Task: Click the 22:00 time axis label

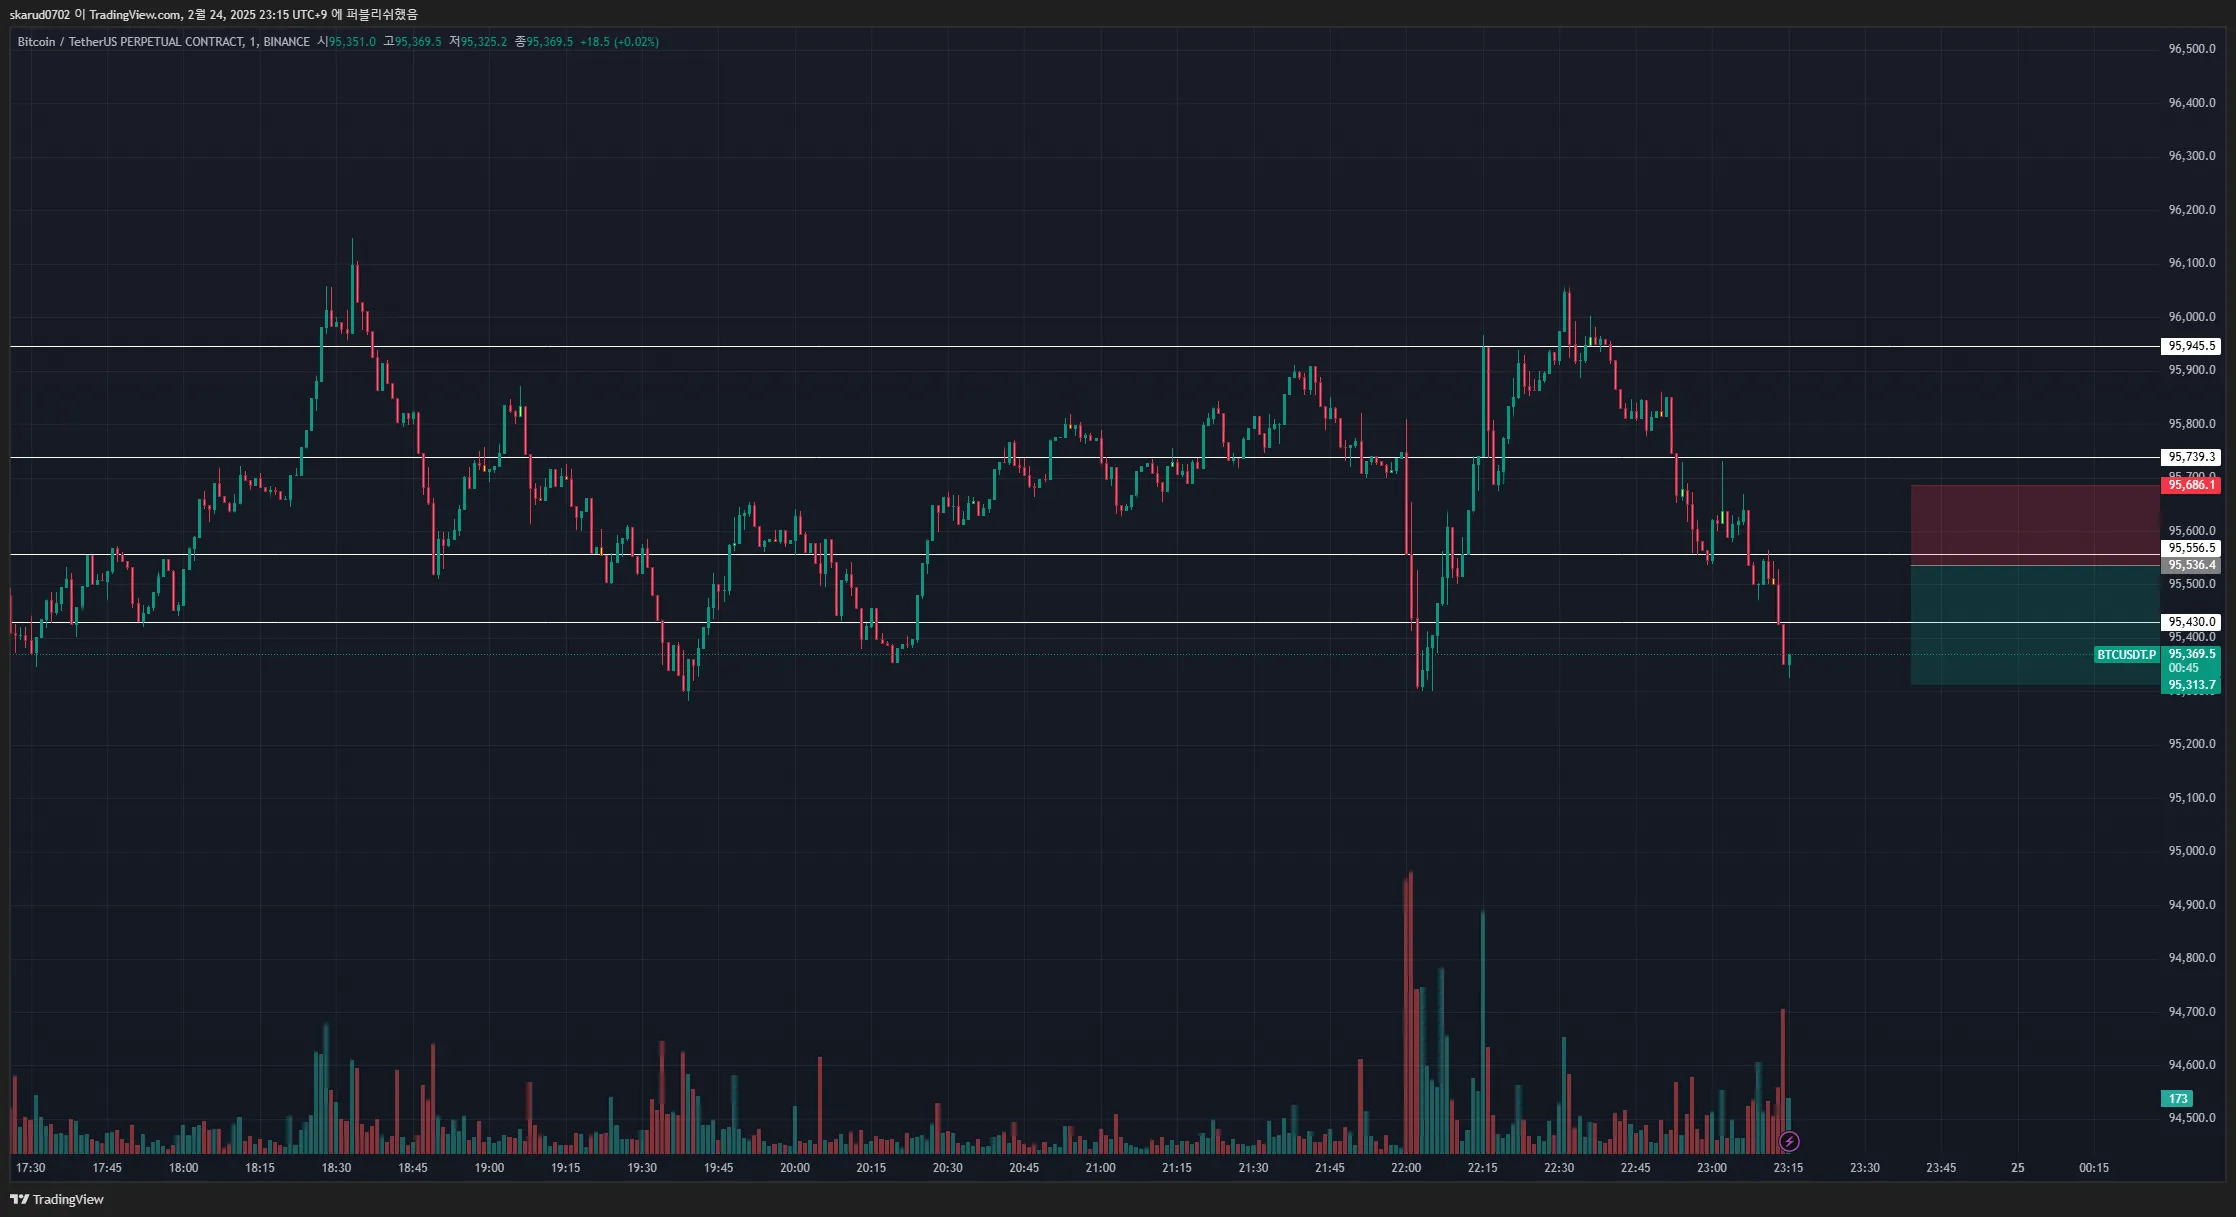Action: [1406, 1168]
